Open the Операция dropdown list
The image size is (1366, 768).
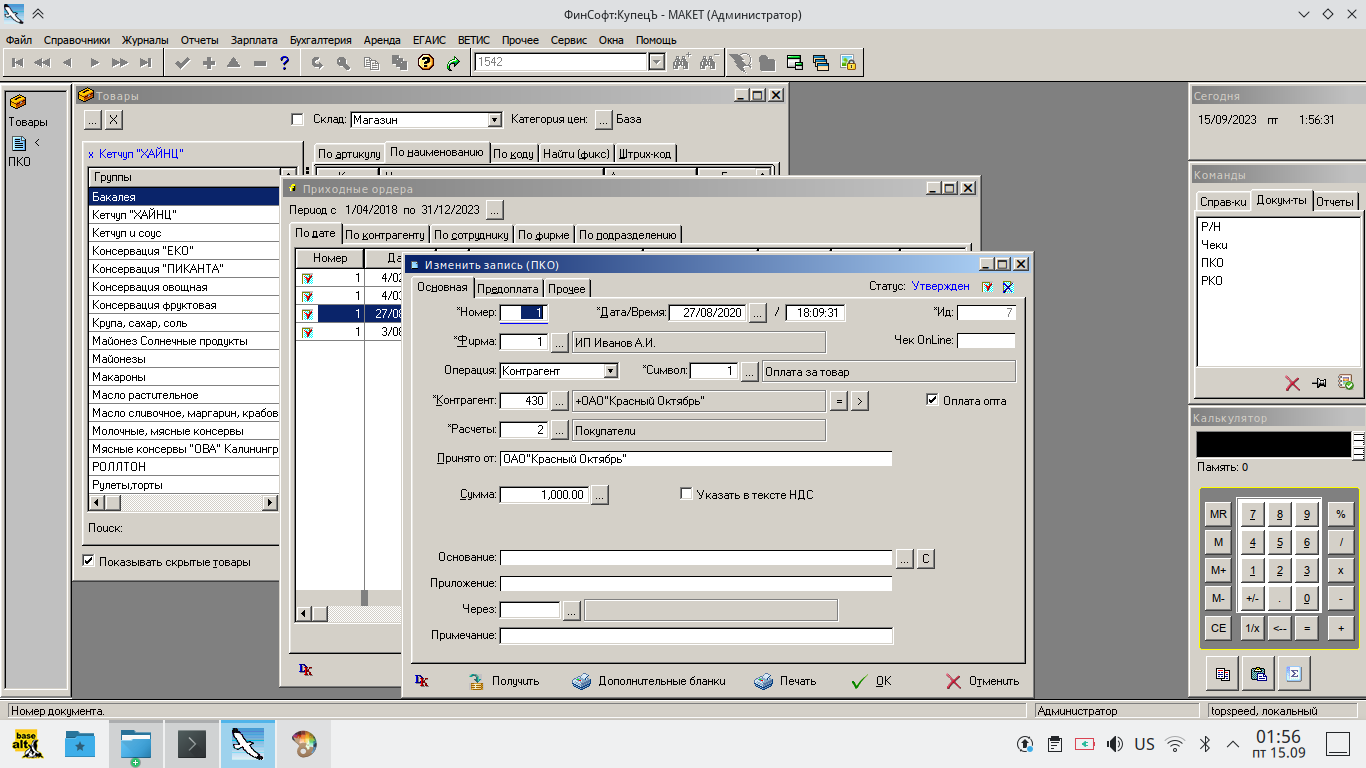tap(611, 371)
